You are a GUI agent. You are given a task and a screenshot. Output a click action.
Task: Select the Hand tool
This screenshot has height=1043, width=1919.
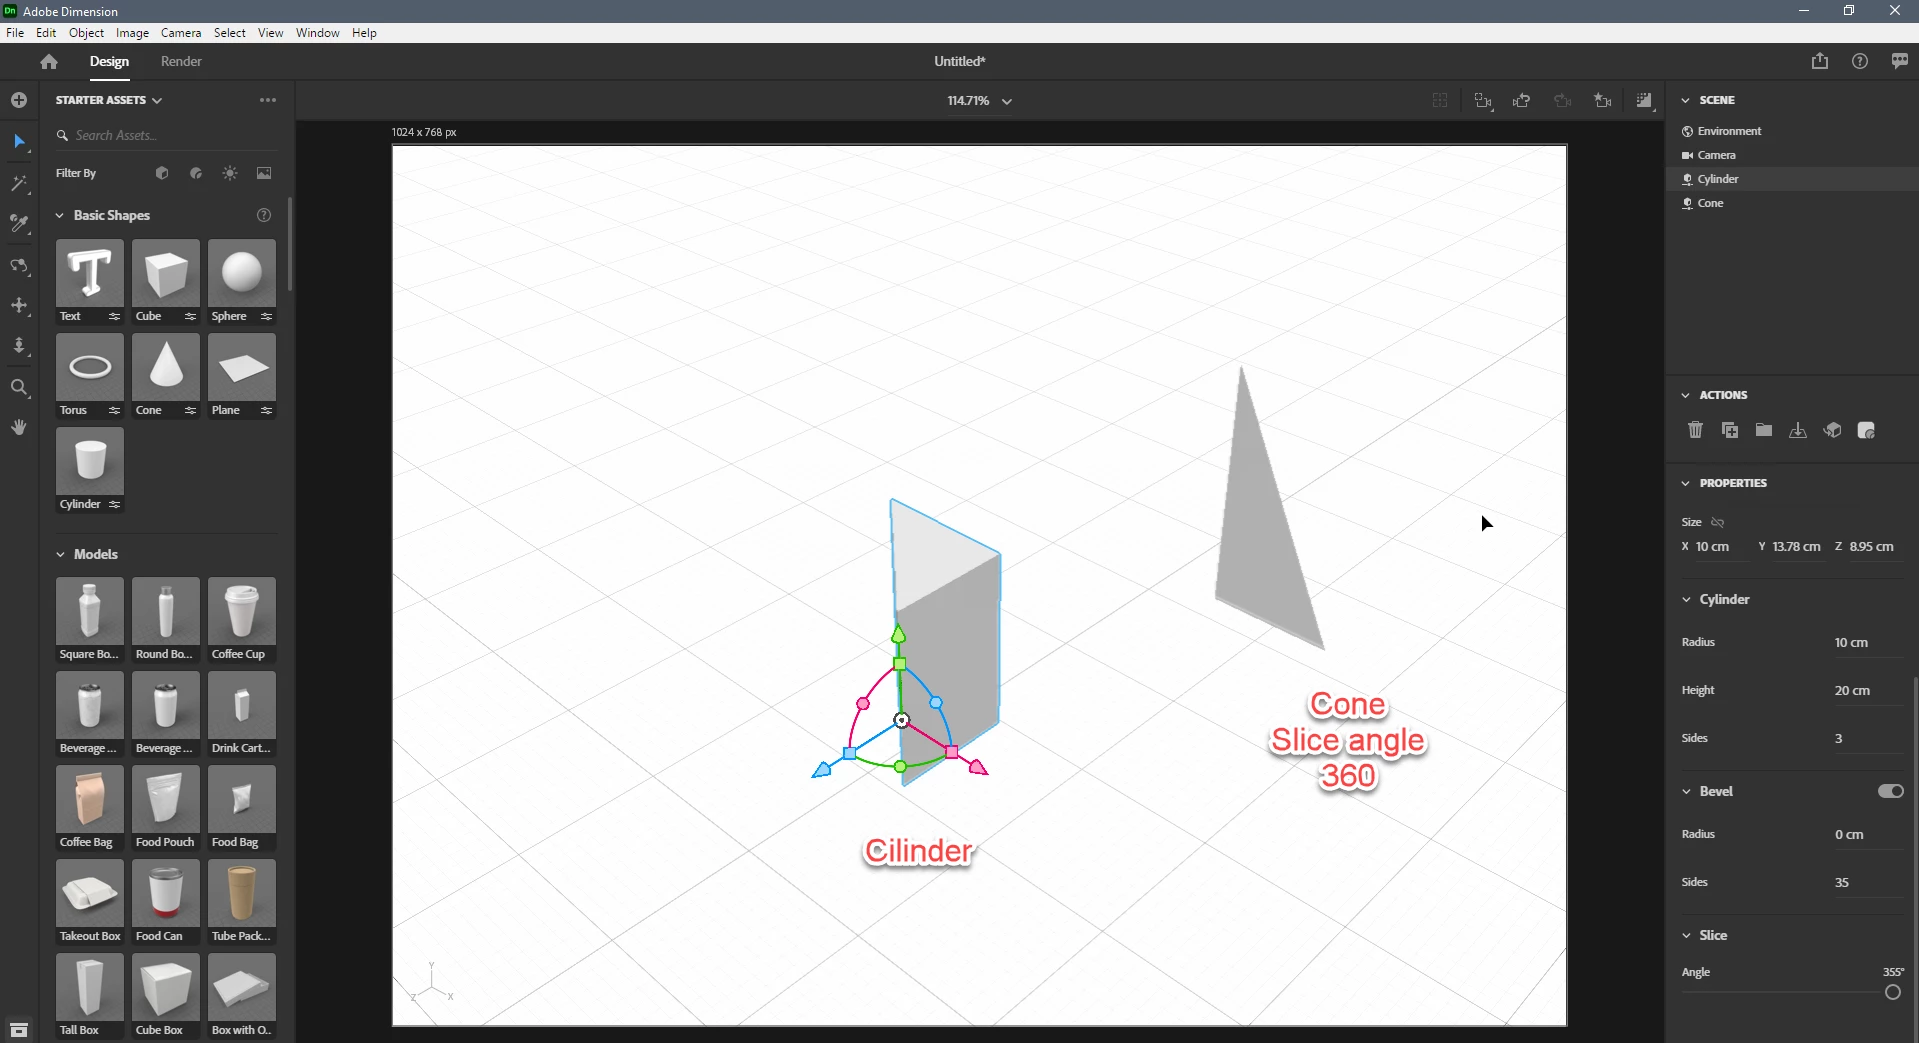pos(19,427)
